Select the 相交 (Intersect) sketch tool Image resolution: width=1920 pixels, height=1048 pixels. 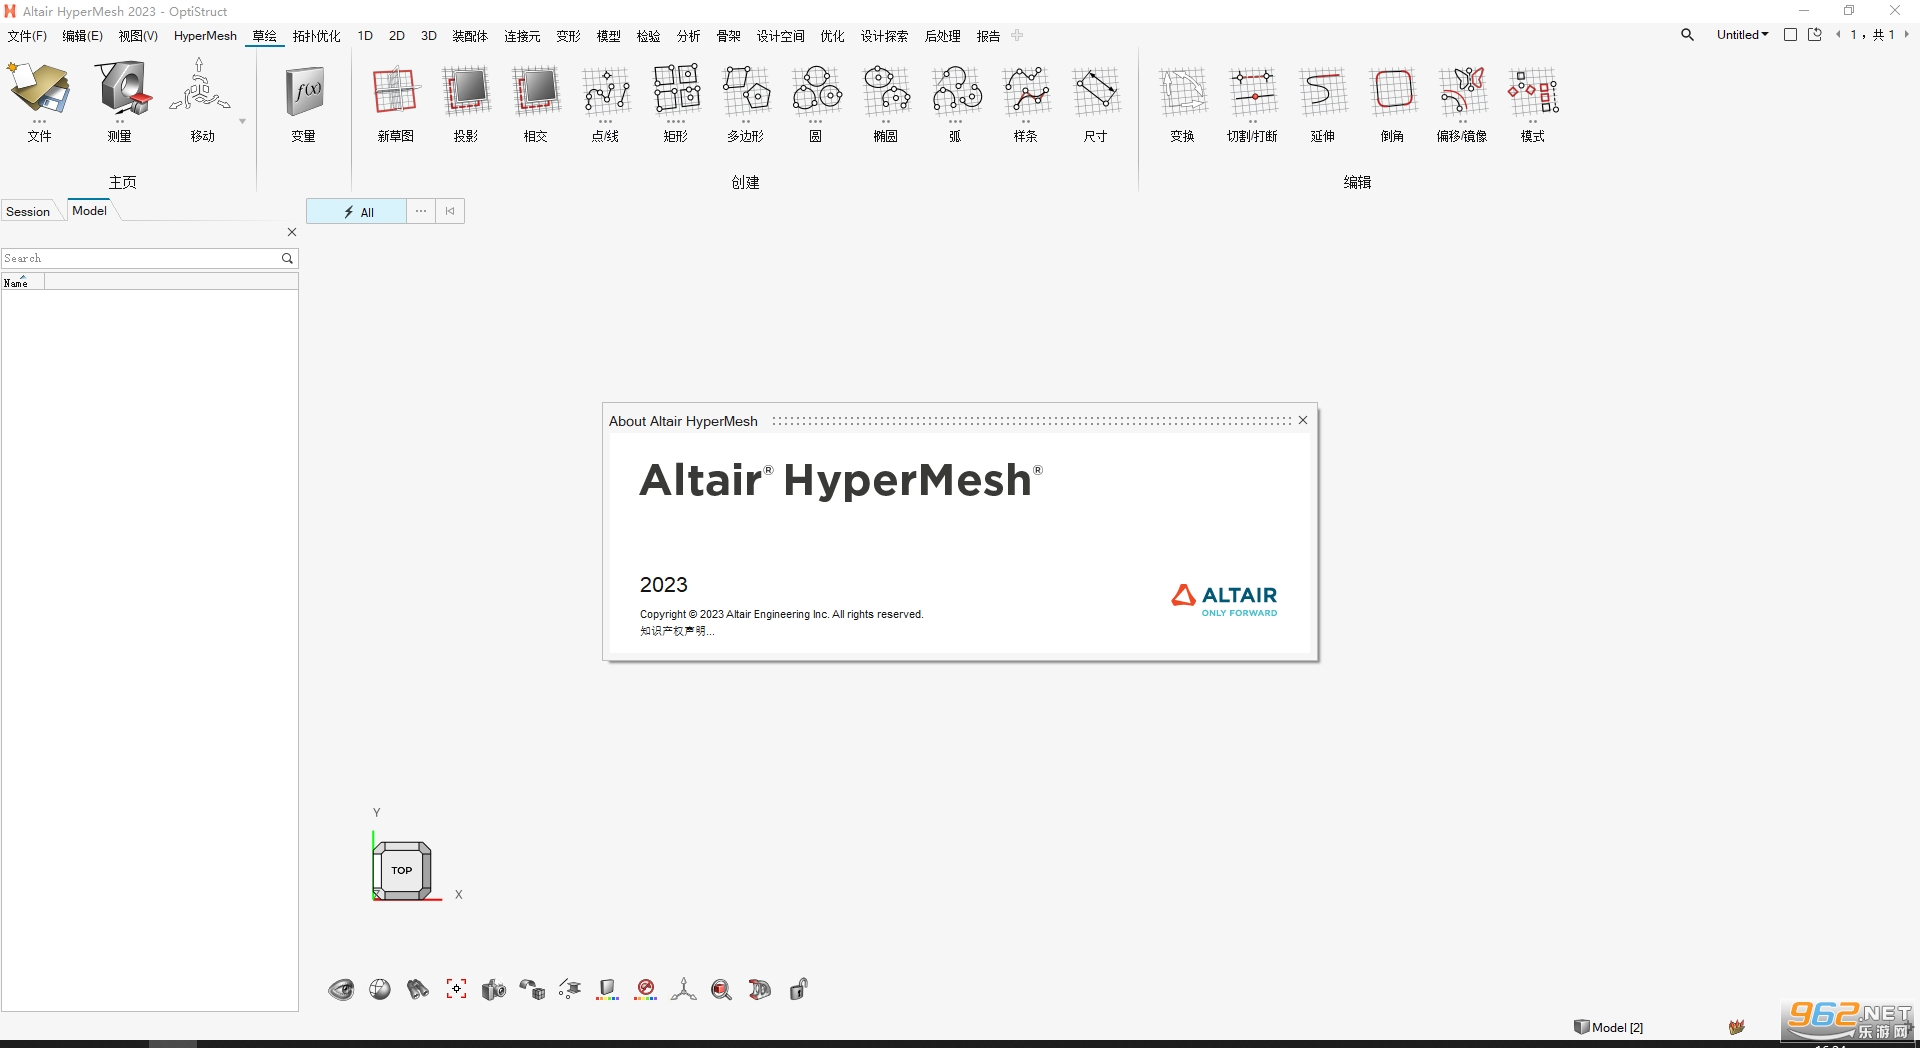click(x=536, y=91)
